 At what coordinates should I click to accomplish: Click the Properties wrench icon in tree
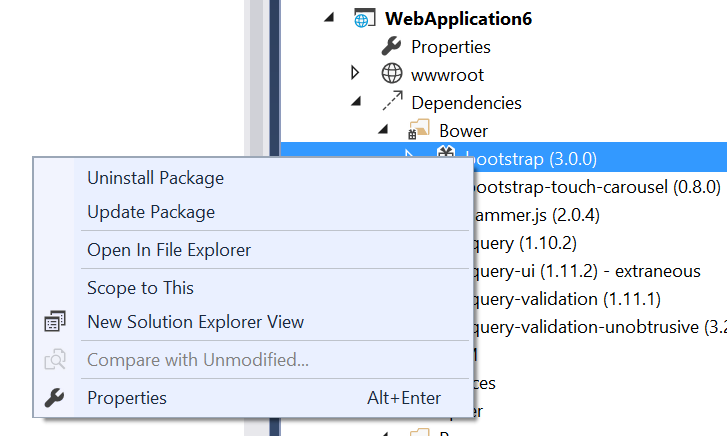[x=391, y=46]
